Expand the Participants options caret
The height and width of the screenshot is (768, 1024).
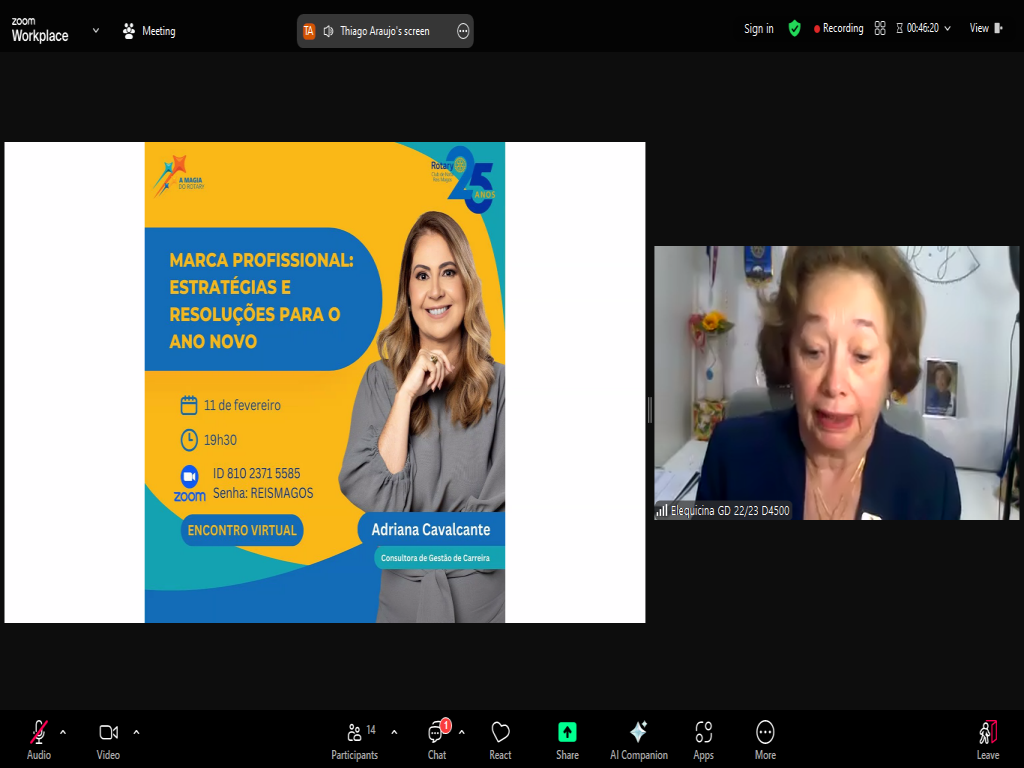394,731
